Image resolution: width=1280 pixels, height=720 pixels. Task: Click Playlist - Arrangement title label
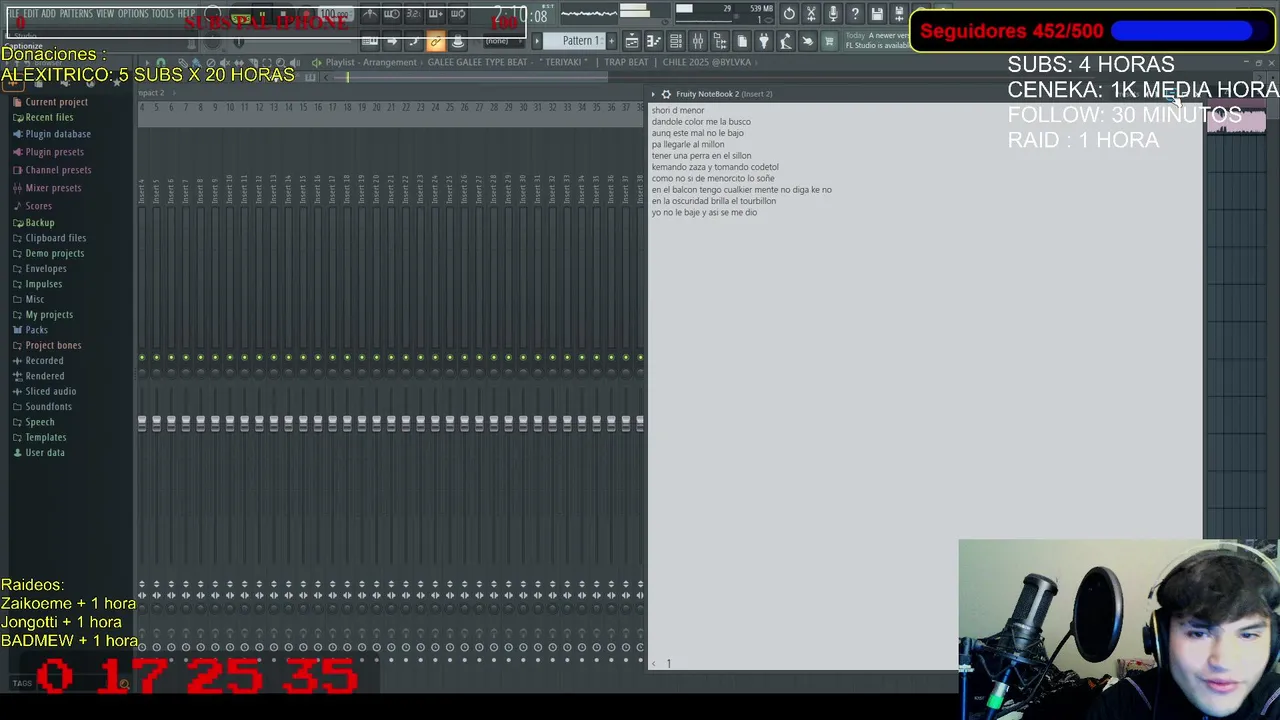click(371, 62)
